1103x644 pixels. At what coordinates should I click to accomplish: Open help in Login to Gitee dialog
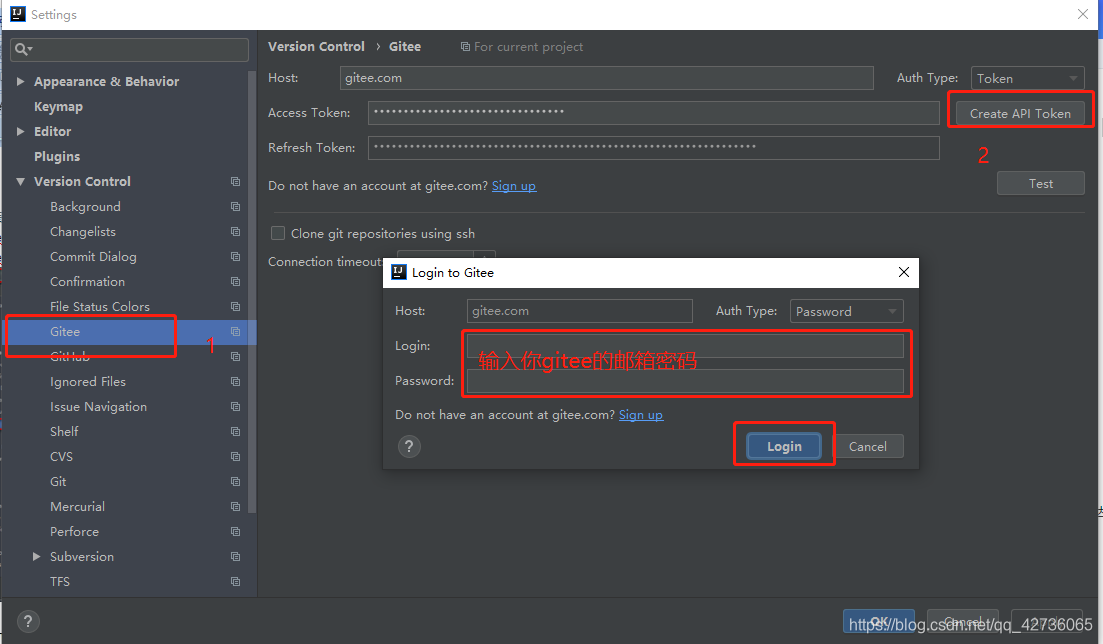coord(409,446)
